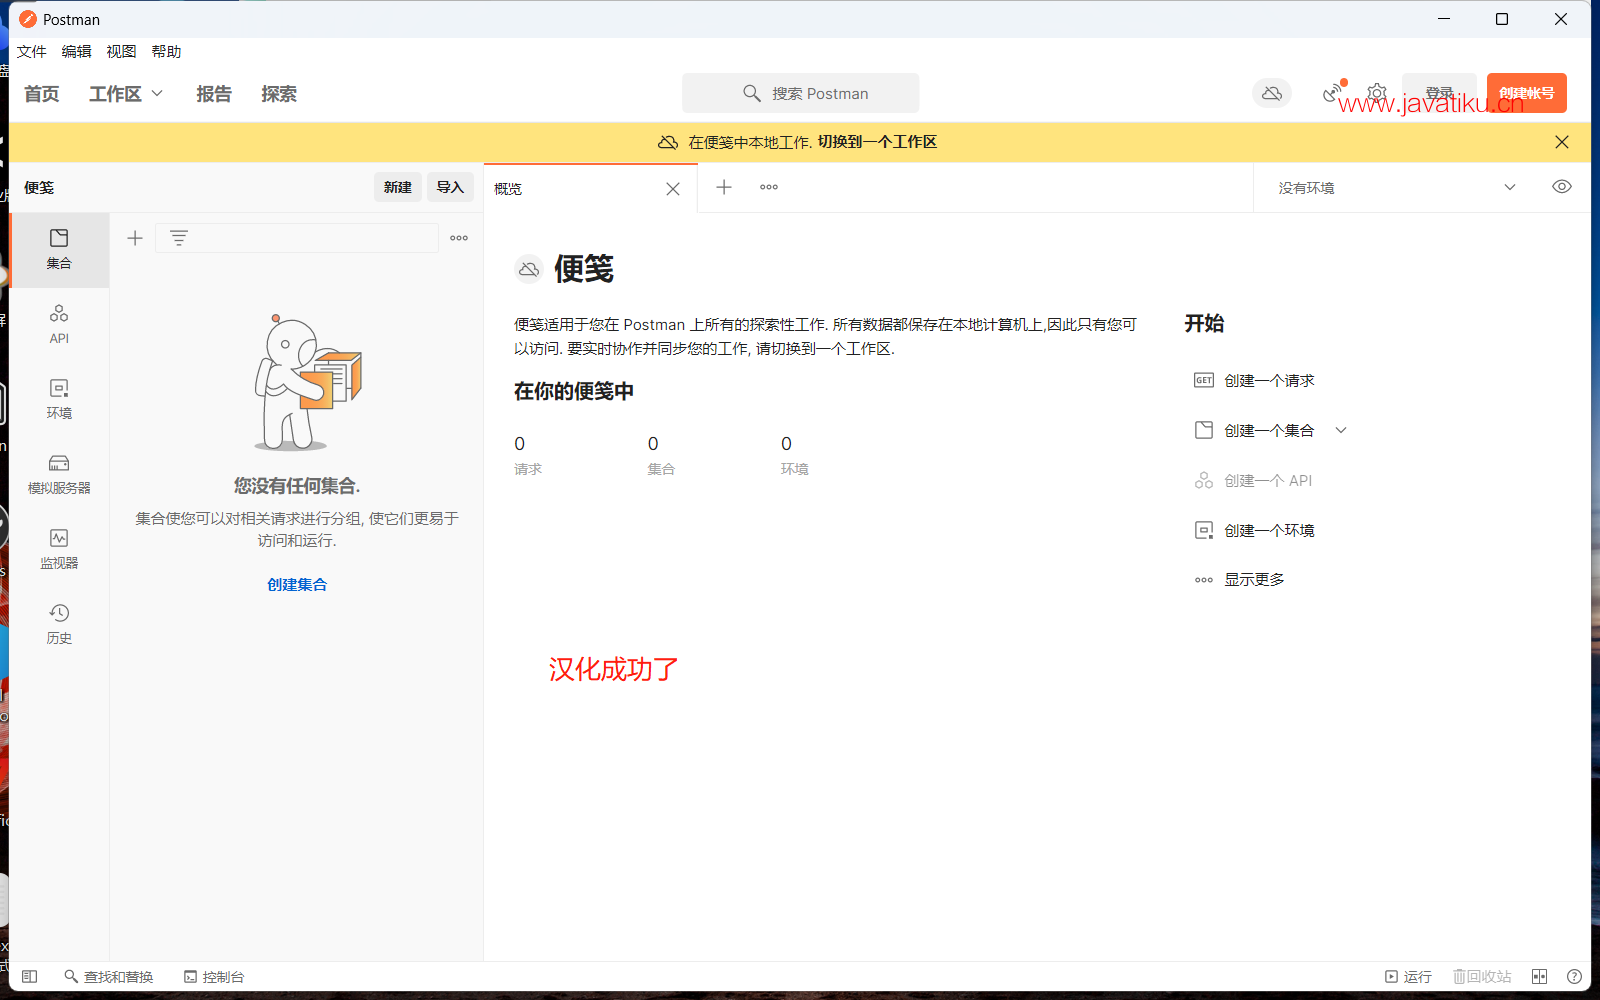Click the 新建 new button
This screenshot has height=1000, width=1600.
(398, 187)
